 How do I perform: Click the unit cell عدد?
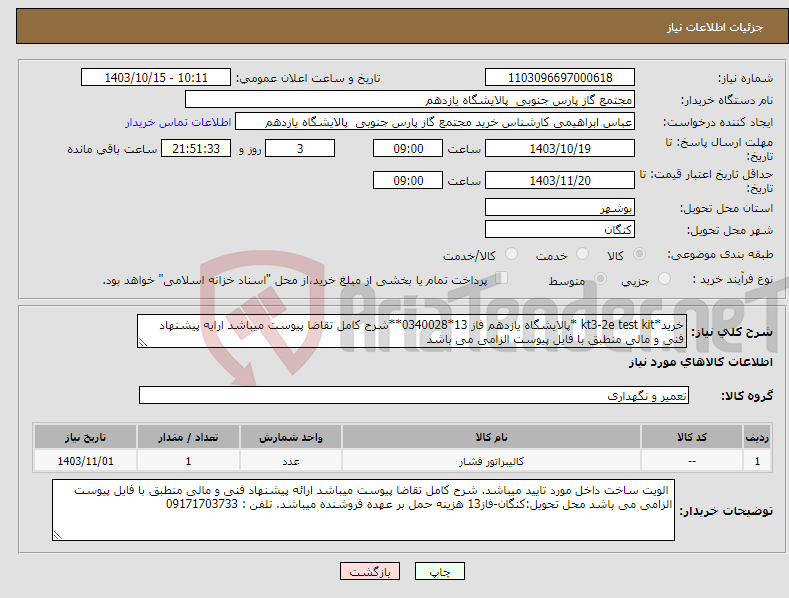291,461
